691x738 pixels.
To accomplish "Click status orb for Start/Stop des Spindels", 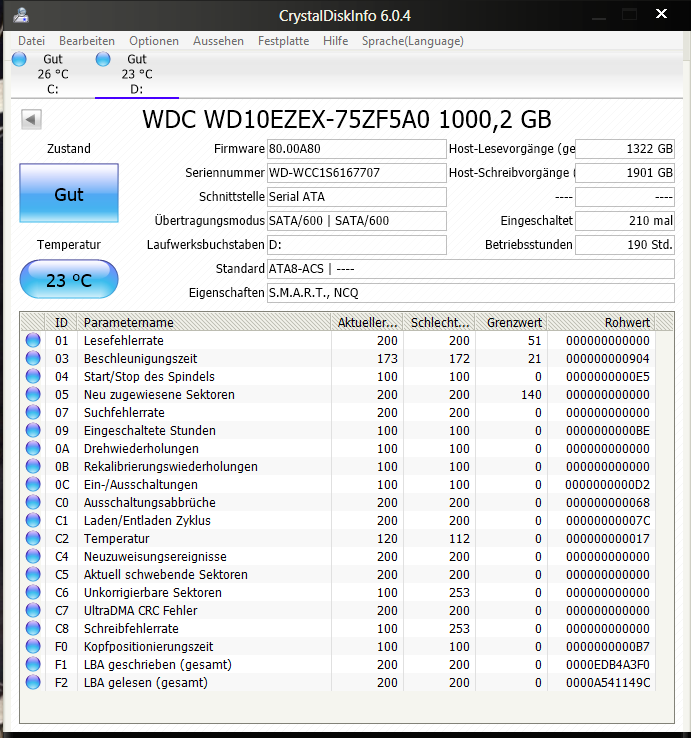I will (x=33, y=376).
